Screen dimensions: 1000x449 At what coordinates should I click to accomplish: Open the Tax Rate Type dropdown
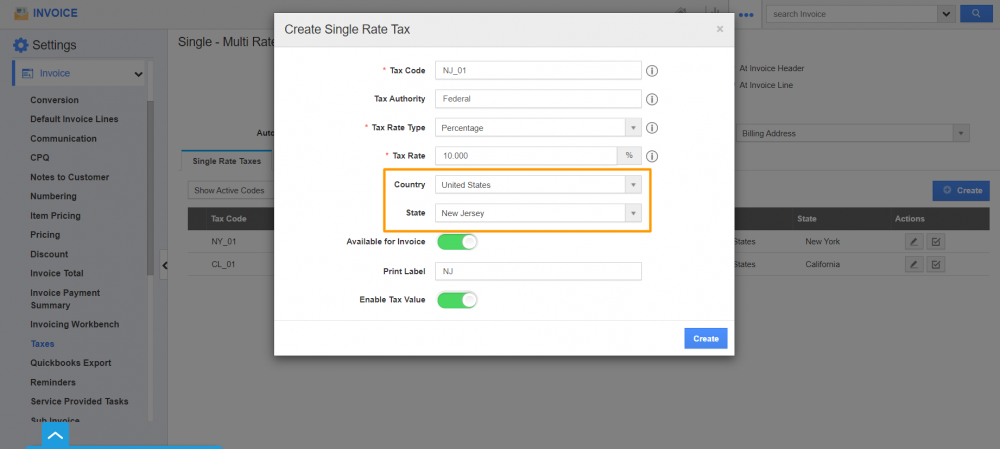538,128
